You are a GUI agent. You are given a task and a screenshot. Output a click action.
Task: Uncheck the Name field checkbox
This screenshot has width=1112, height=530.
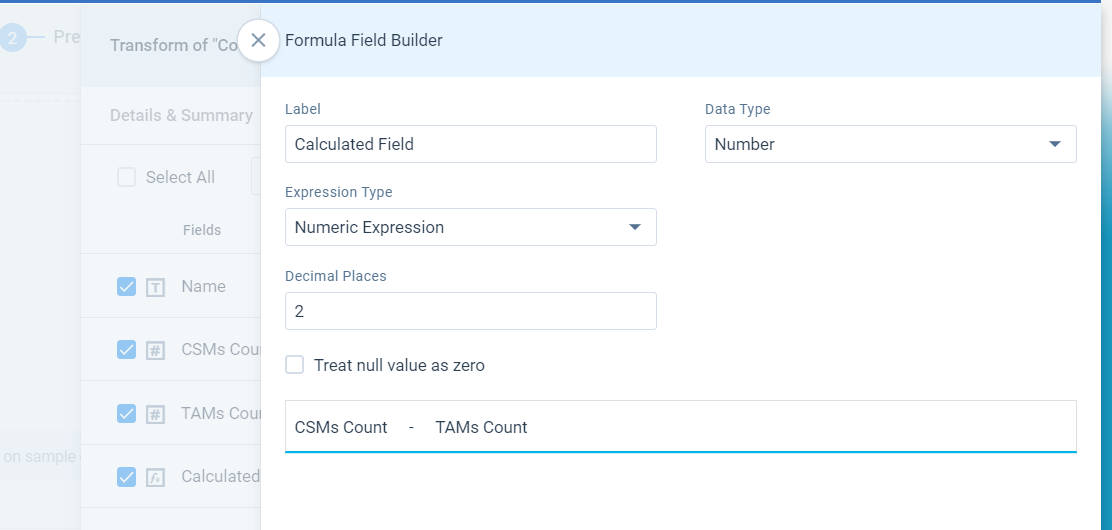126,287
